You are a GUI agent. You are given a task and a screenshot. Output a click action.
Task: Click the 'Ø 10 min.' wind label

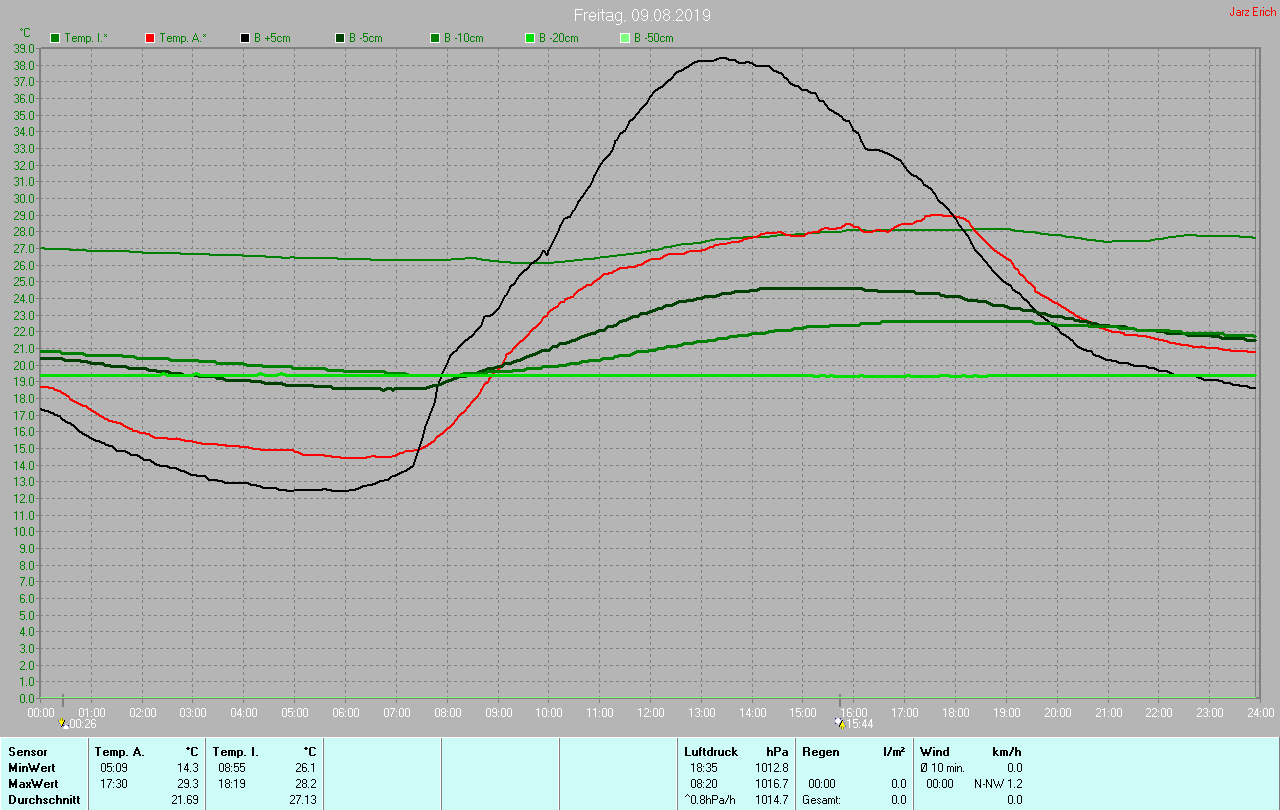943,768
